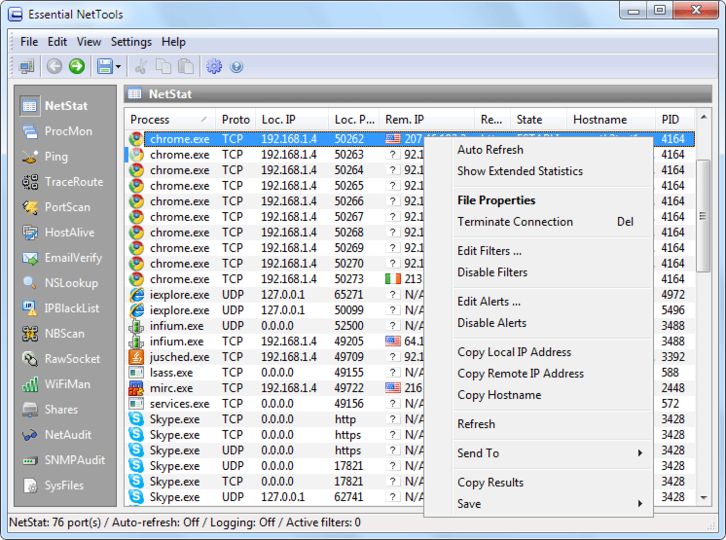
Task: Launch the NSLookup tool
Action: click(60, 283)
